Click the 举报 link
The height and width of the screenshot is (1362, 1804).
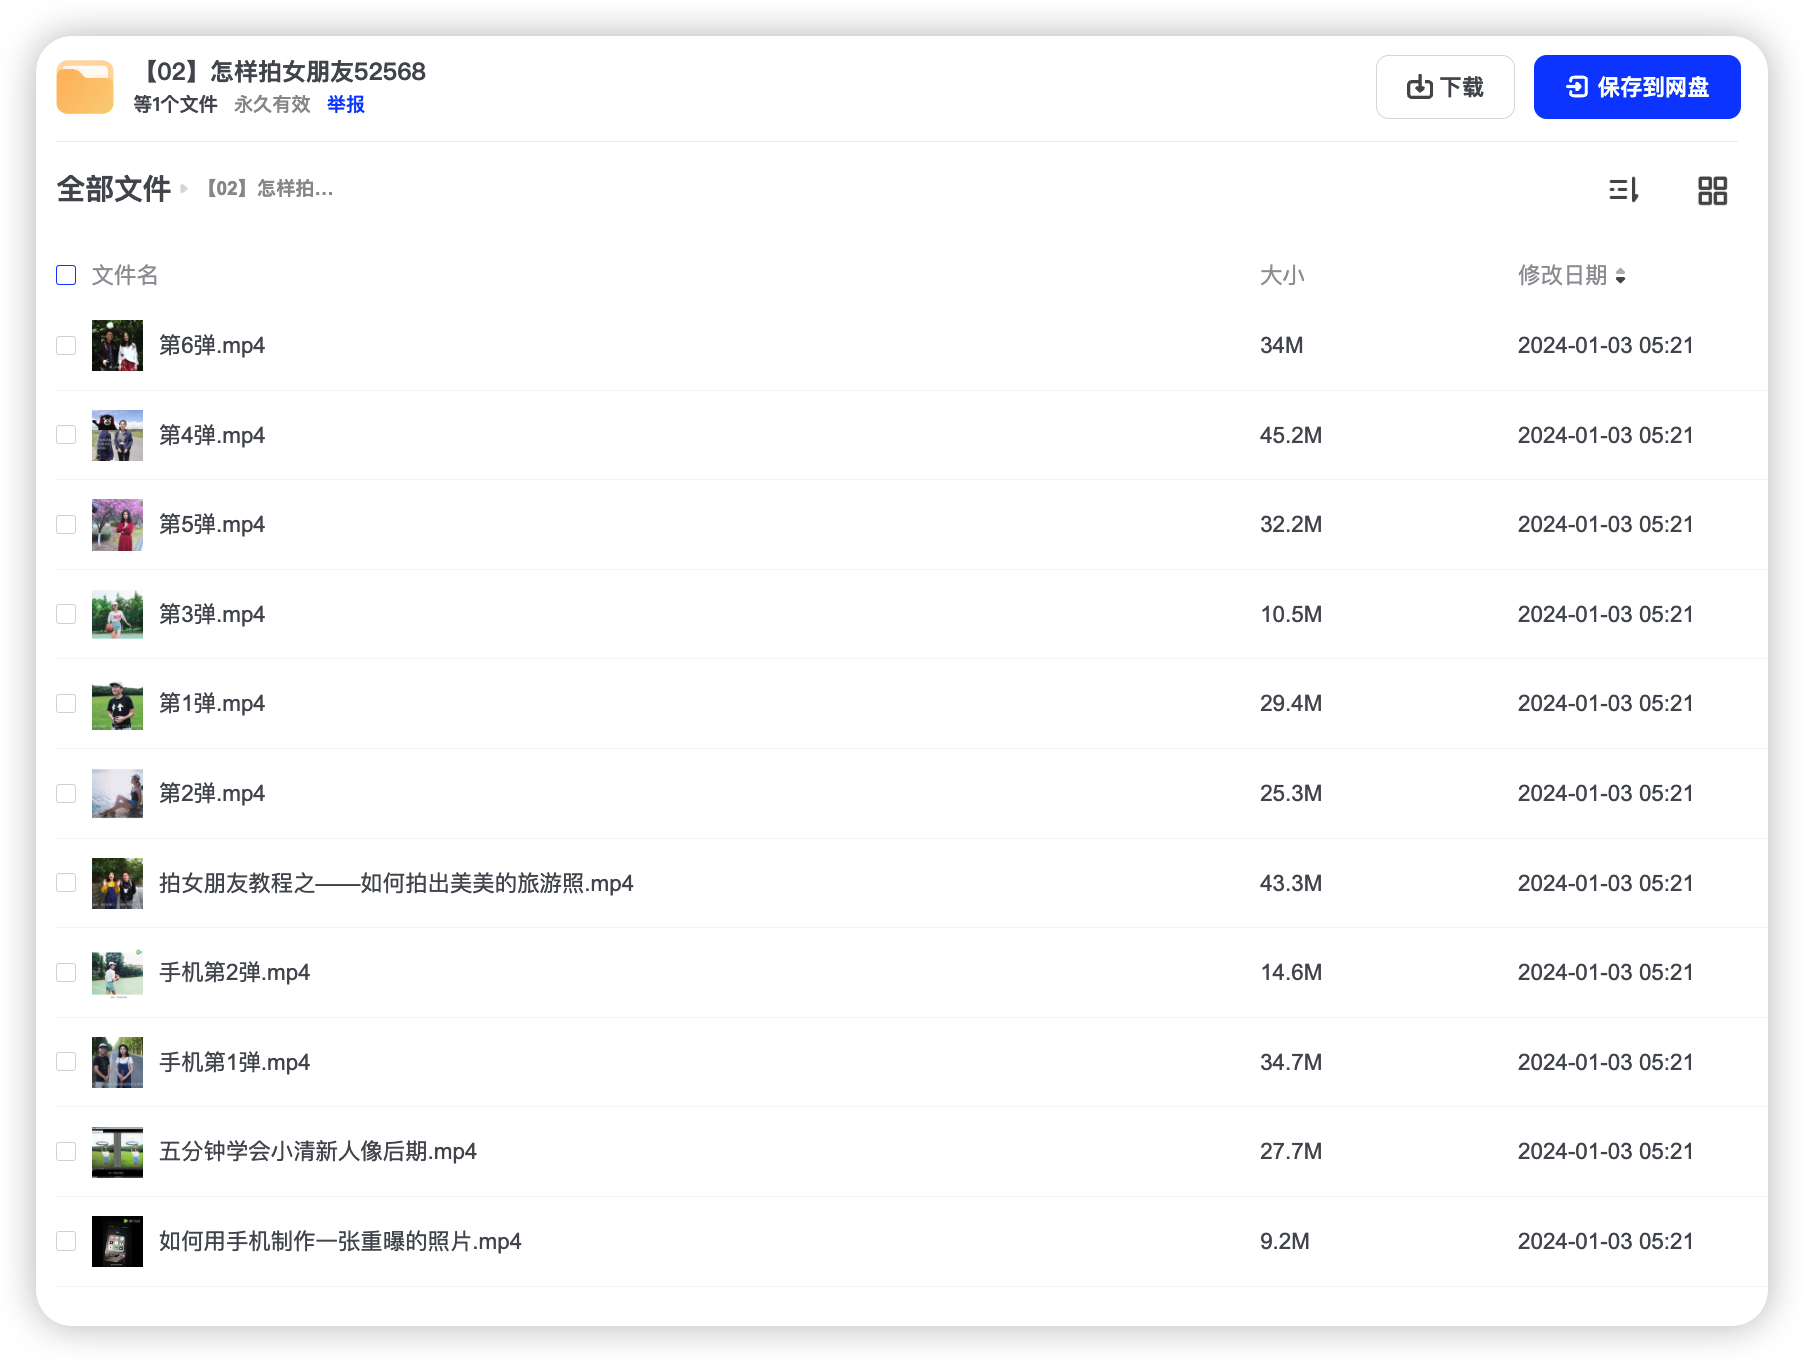point(346,104)
